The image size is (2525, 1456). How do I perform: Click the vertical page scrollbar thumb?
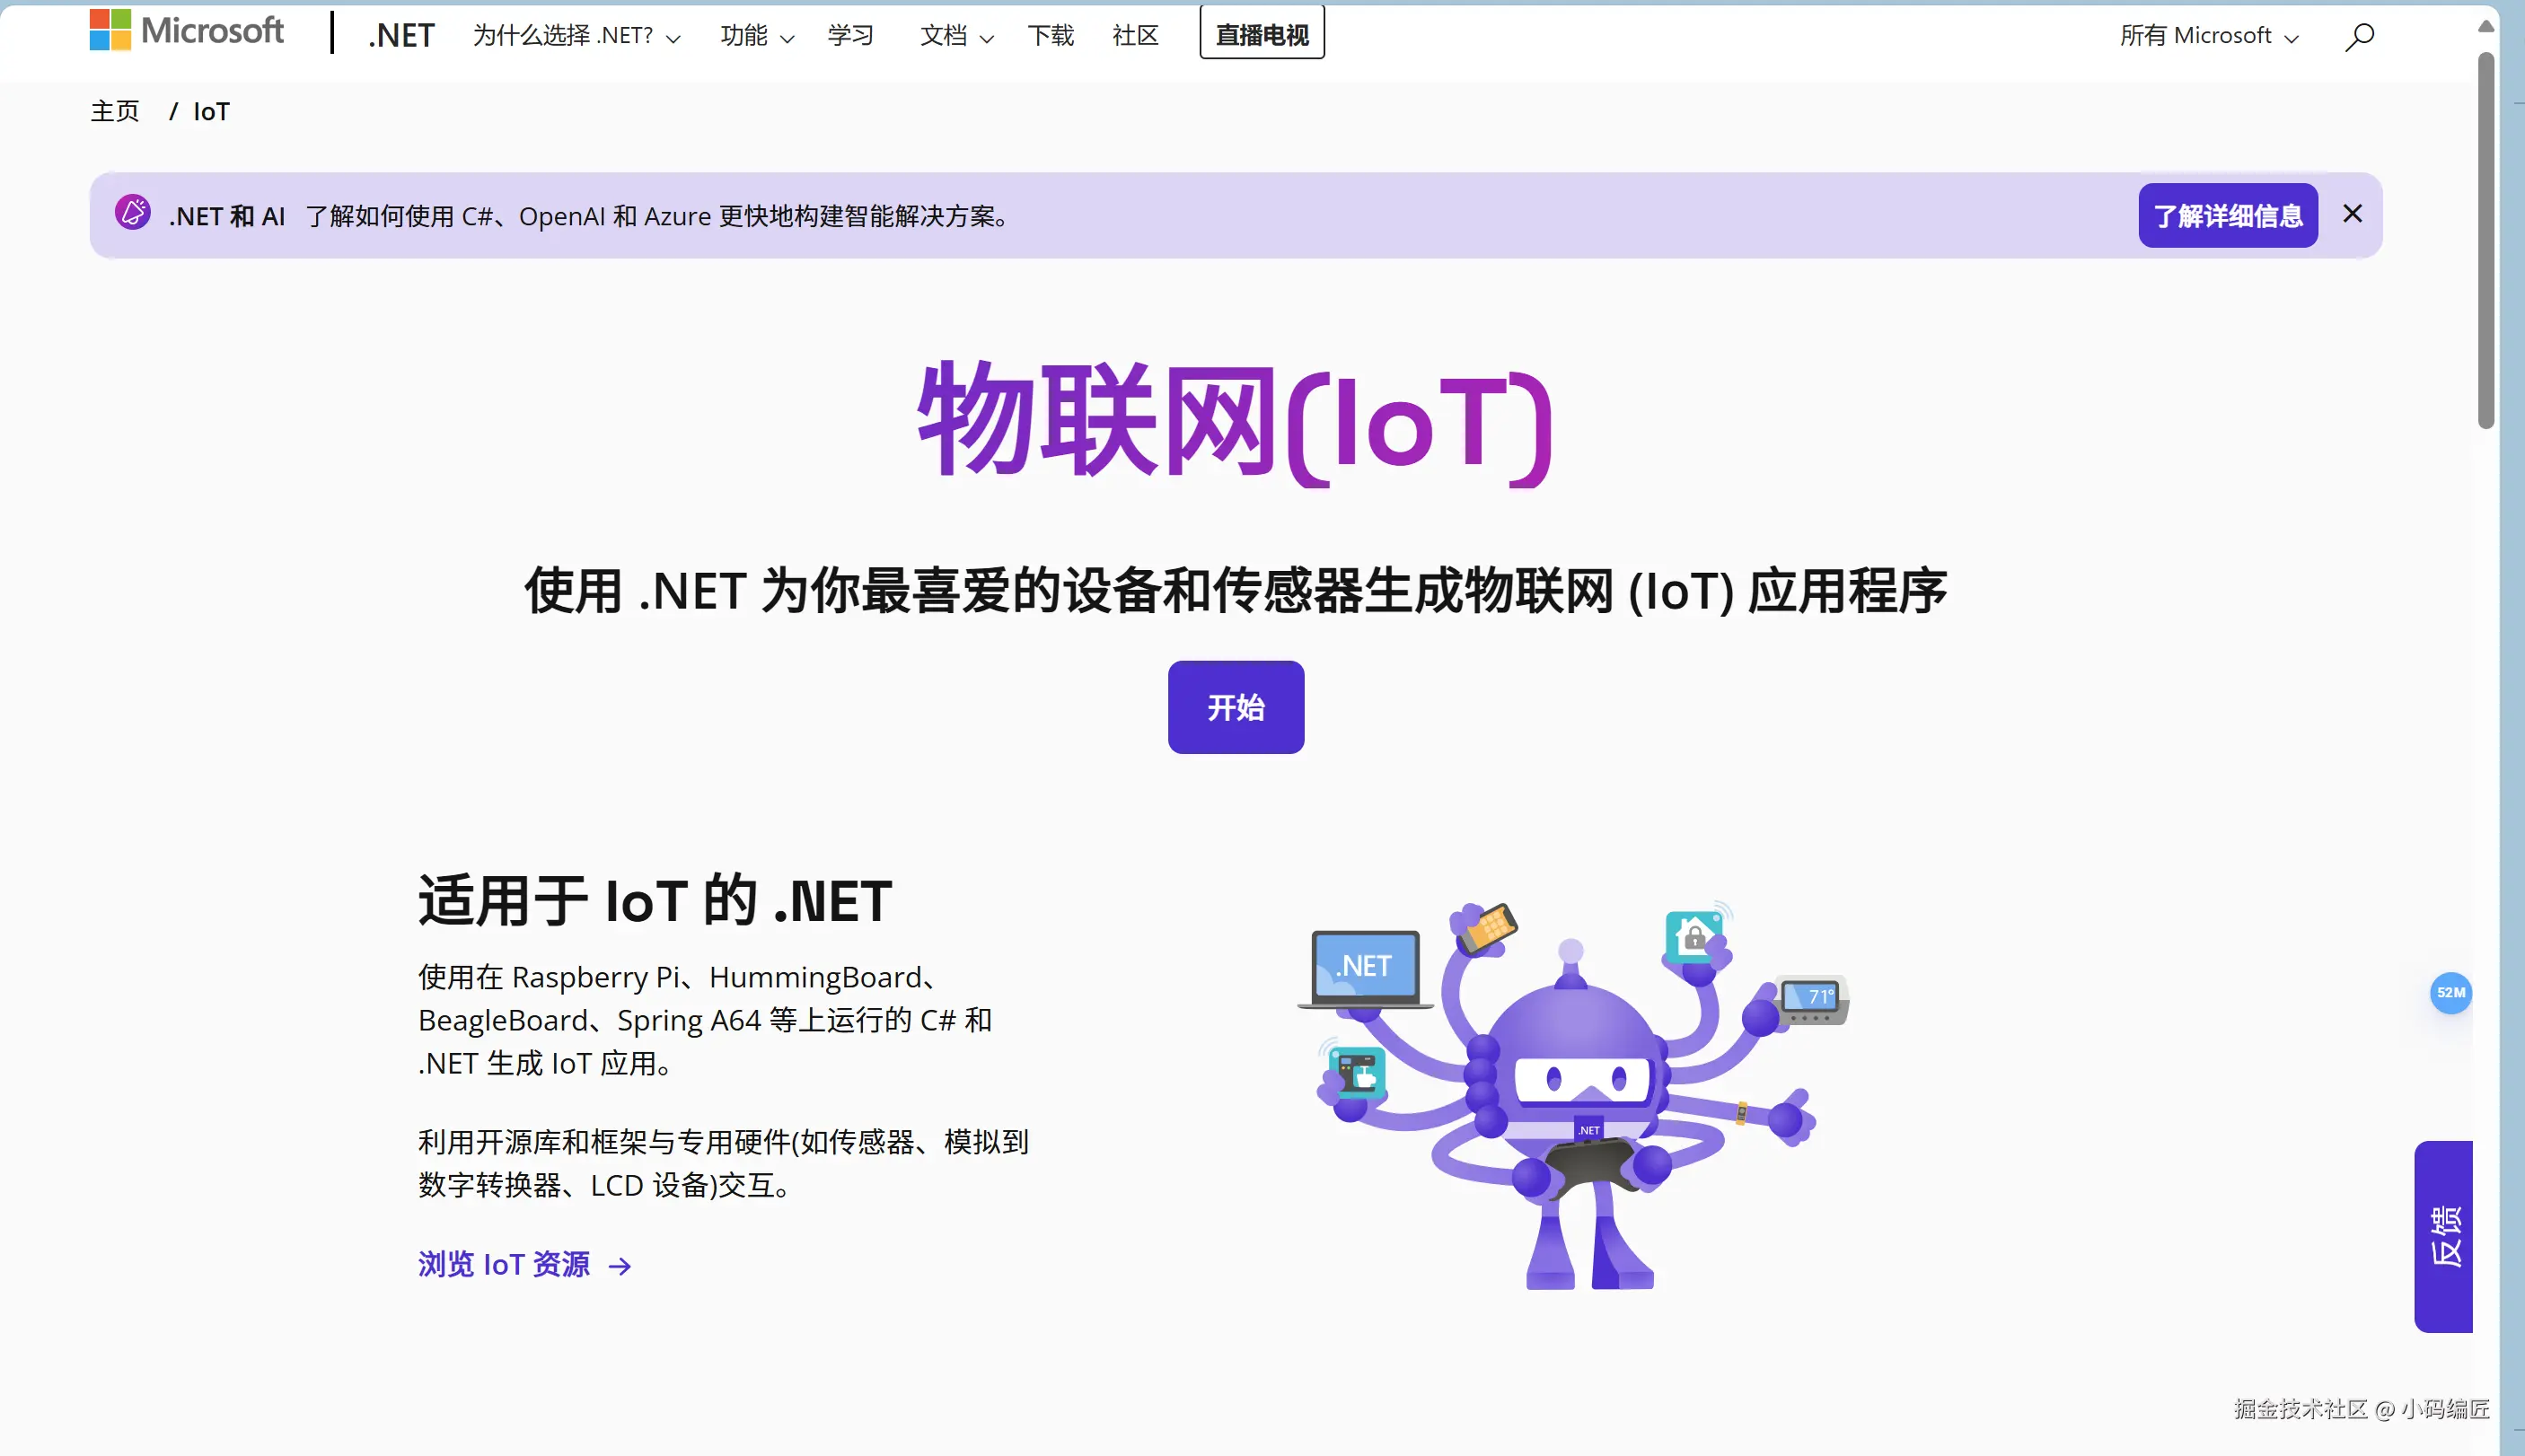point(2485,240)
